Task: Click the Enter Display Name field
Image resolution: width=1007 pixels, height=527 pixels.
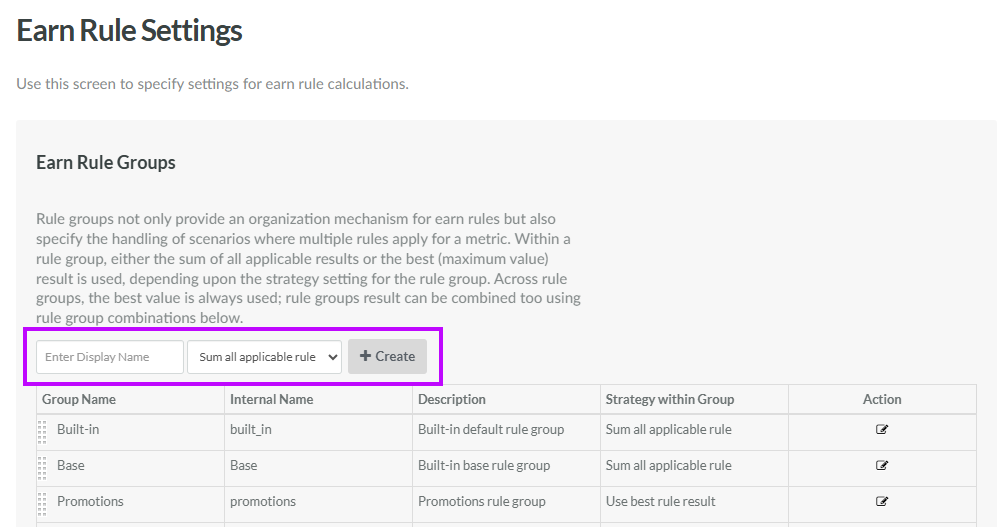Action: point(110,357)
